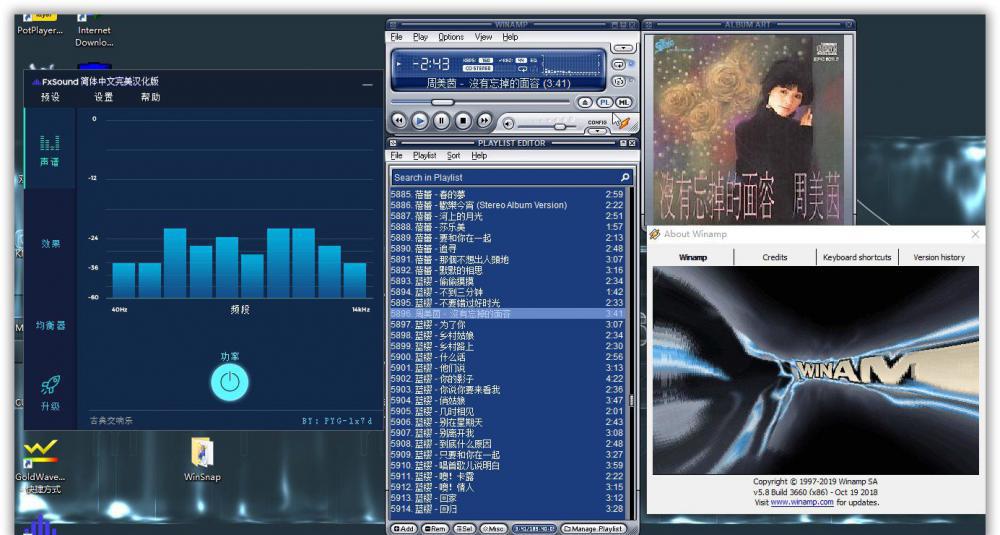The image size is (1000, 535).
Task: Open FxSound 效果 effects sidebar item
Action: (50, 244)
